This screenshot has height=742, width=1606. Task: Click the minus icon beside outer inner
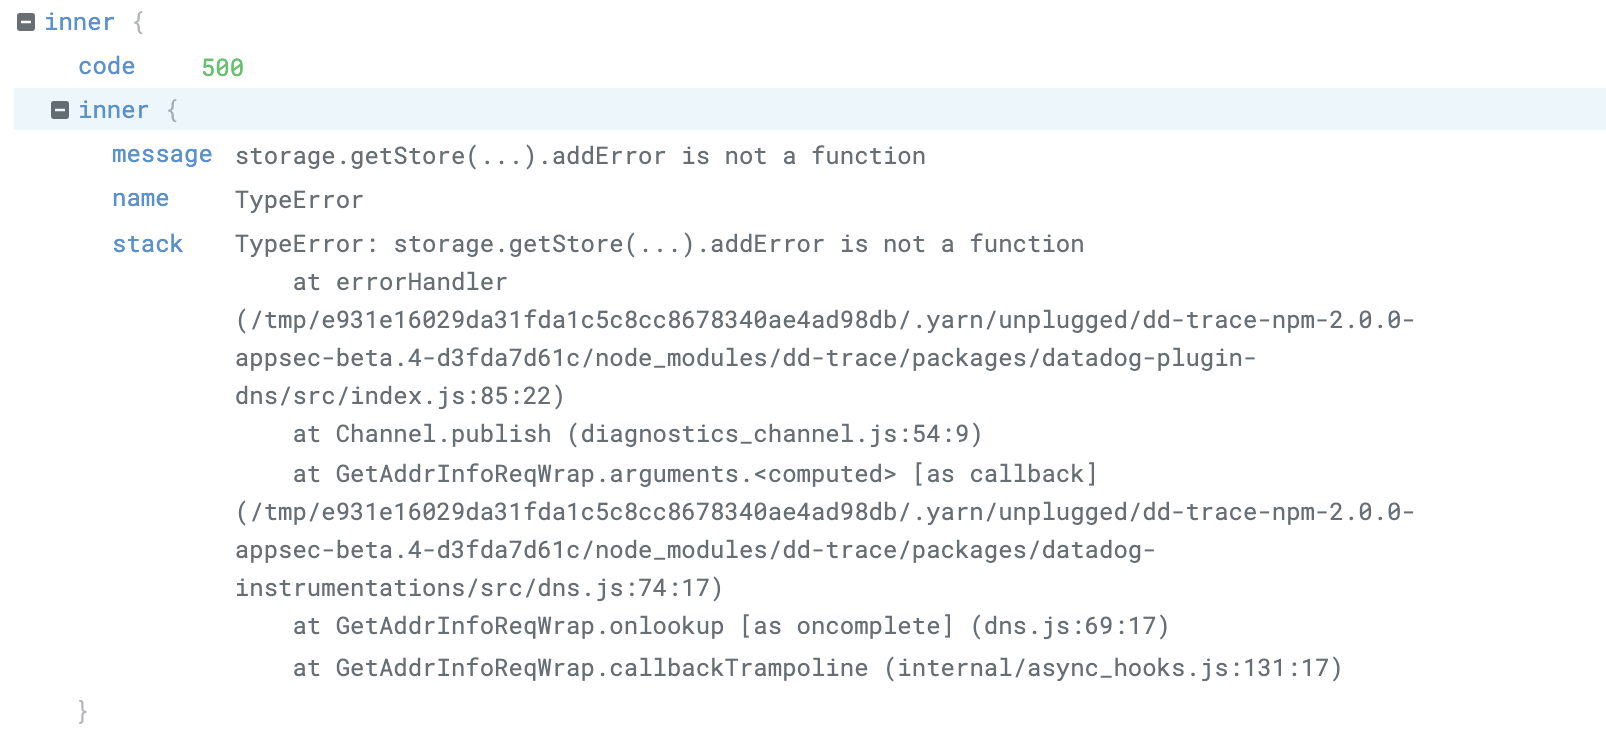[x=24, y=21]
